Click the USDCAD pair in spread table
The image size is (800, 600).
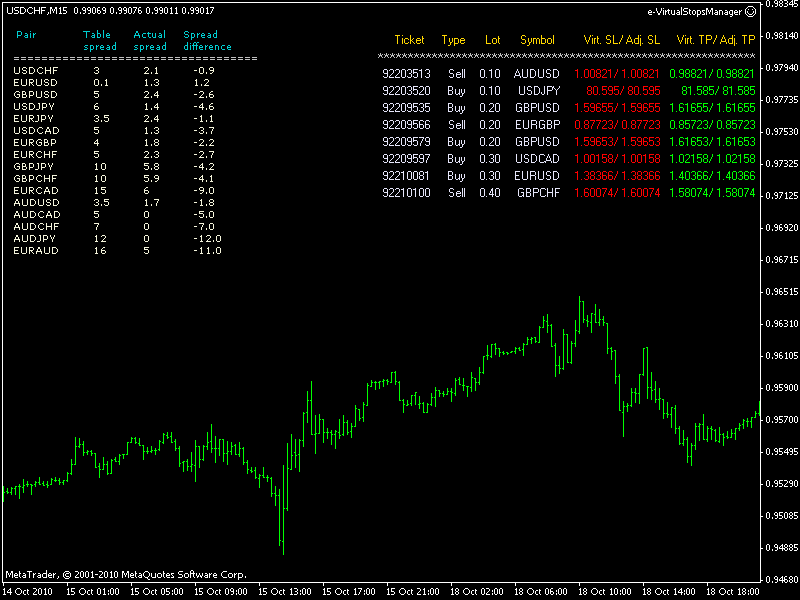[36, 131]
